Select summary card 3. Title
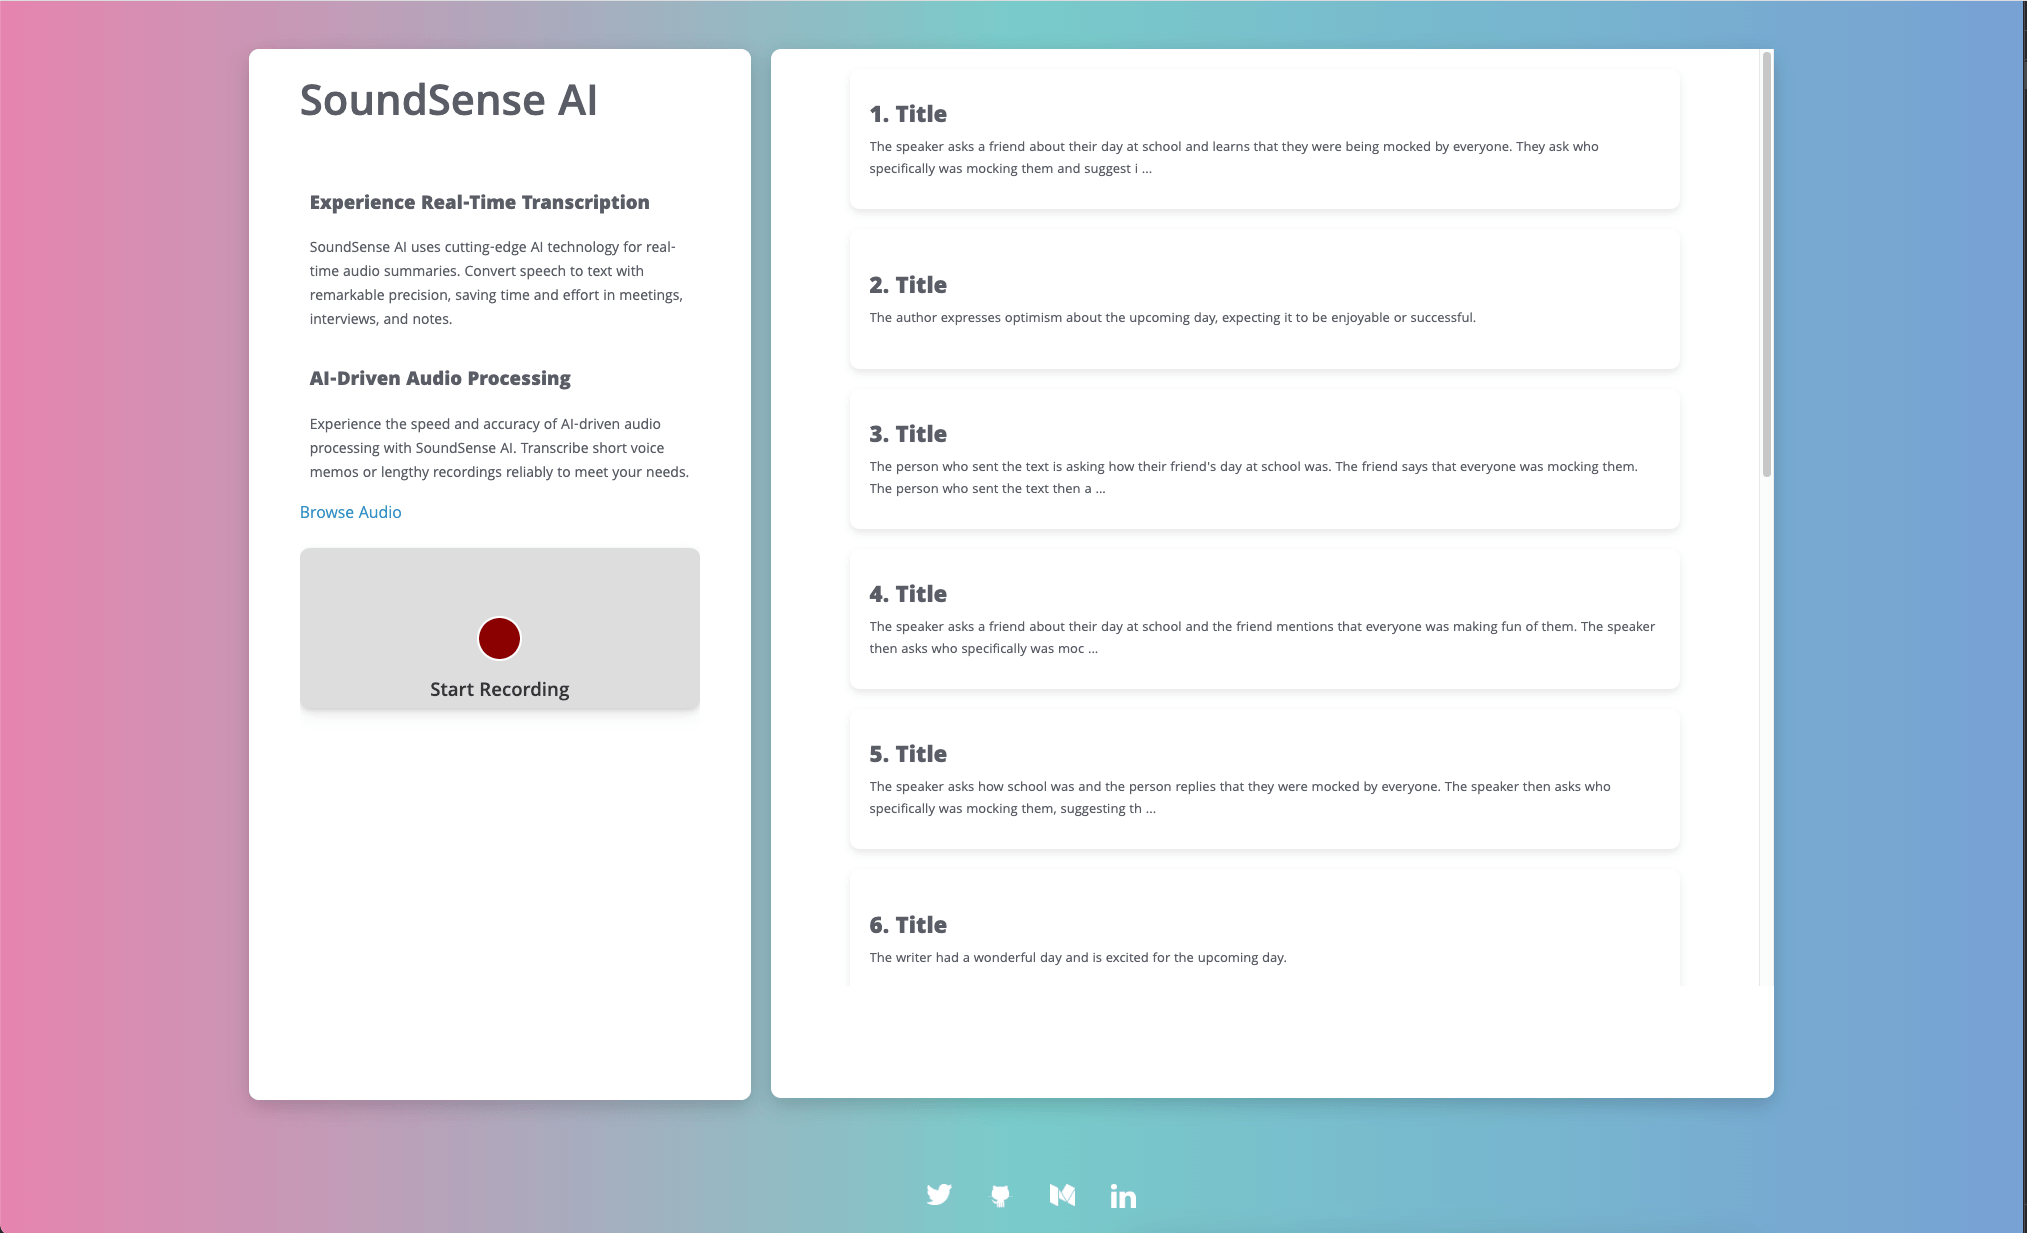This screenshot has height=1233, width=2027. point(1264,459)
